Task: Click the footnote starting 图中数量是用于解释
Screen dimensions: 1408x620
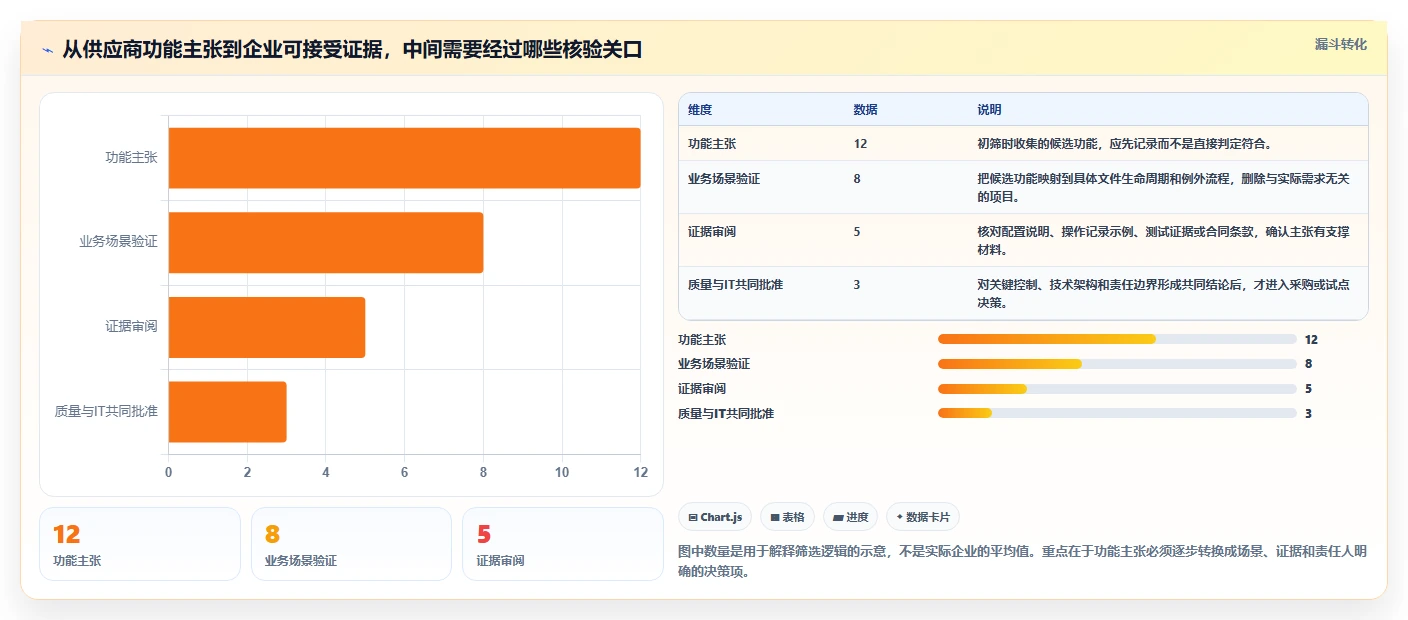Action: pos(1022,561)
